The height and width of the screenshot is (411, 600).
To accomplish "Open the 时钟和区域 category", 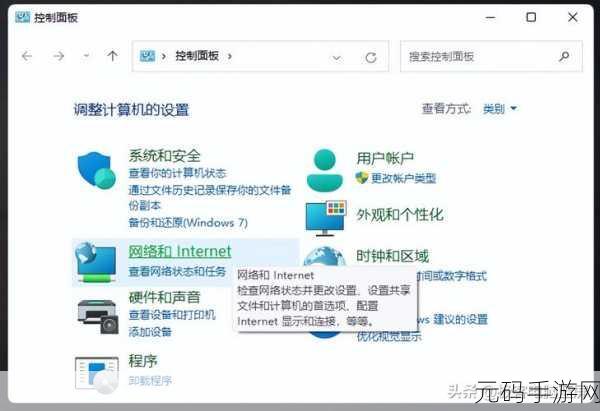I will [x=393, y=256].
